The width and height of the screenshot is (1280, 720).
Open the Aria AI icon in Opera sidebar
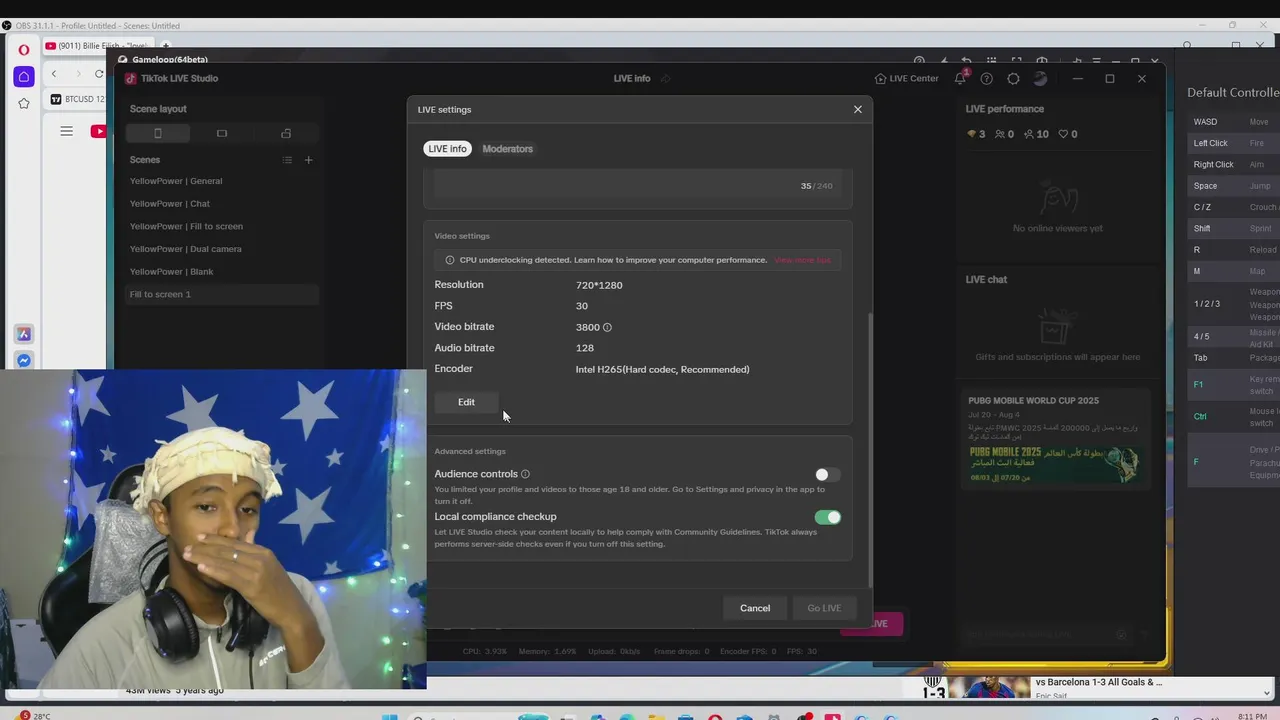24,334
